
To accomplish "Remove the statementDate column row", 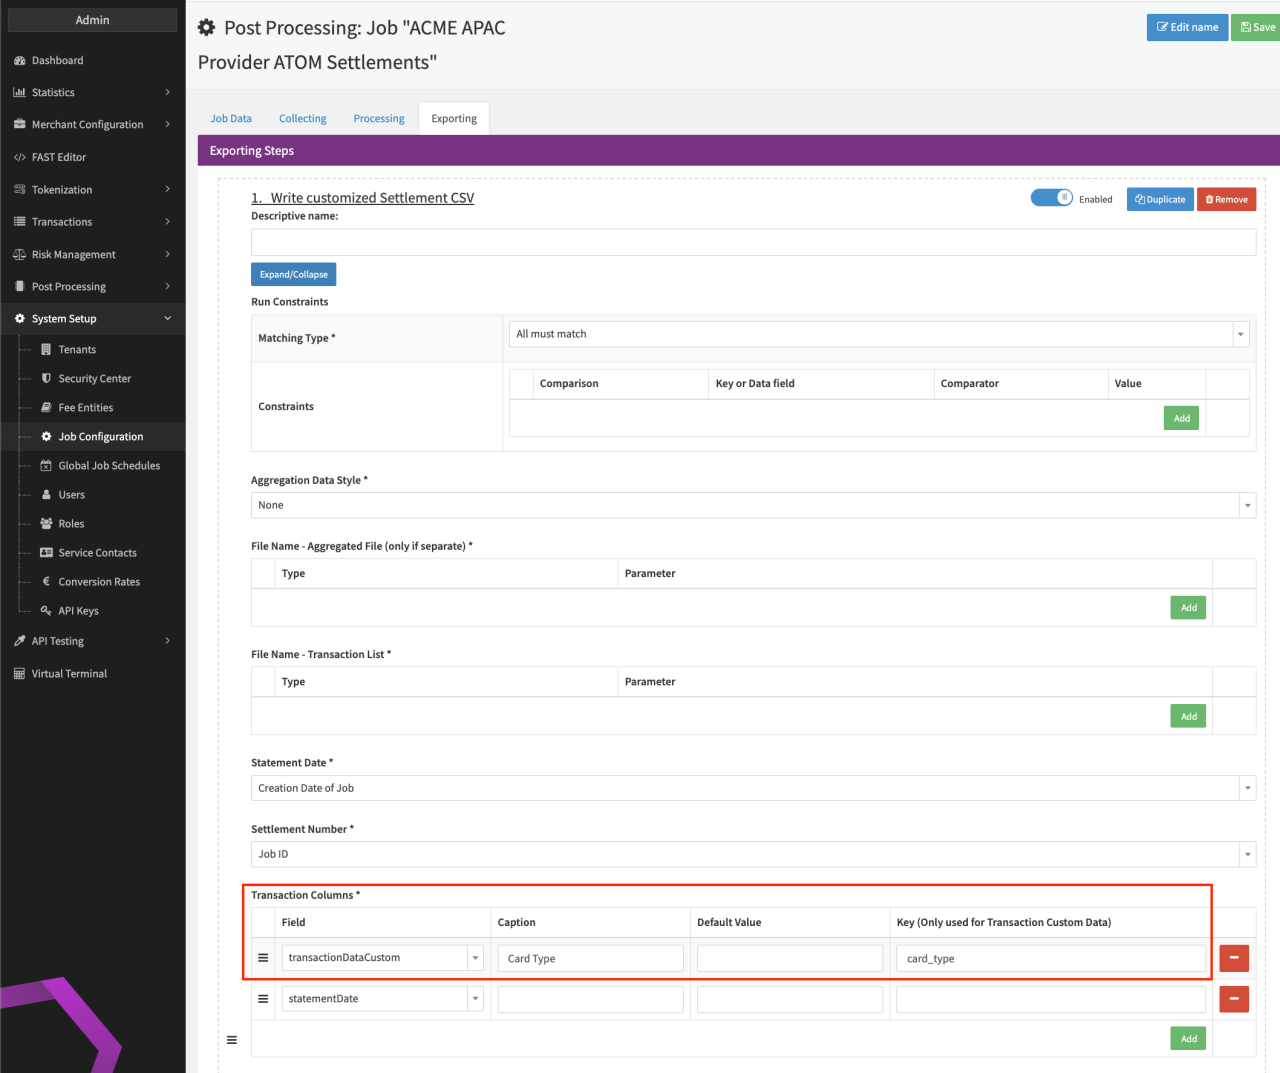I will tap(1233, 999).
